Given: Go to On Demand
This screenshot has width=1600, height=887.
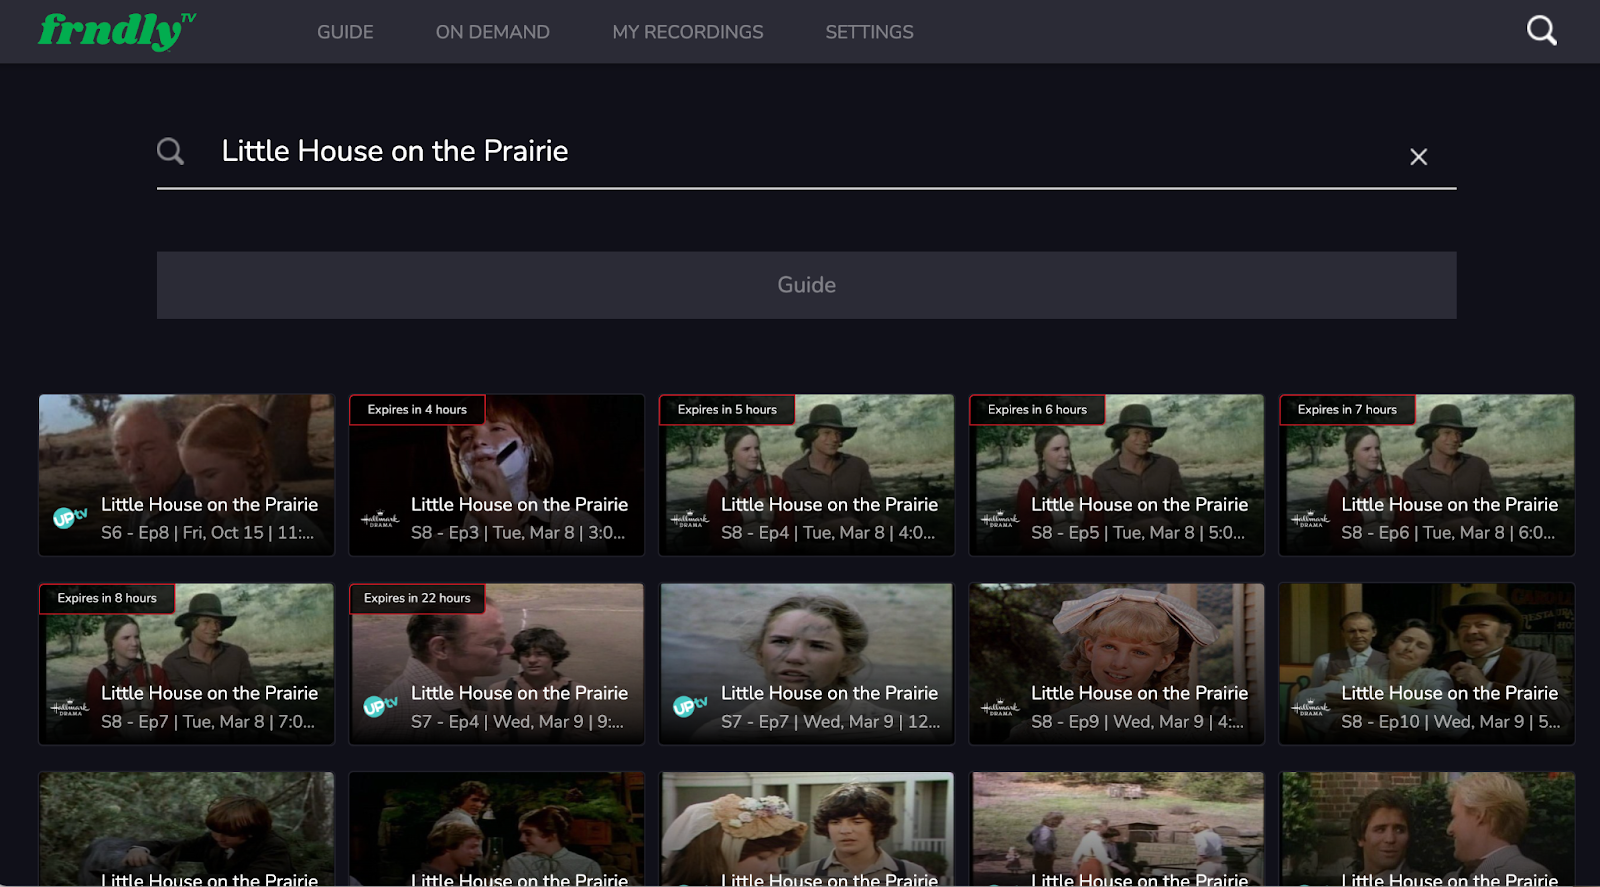Looking at the screenshot, I should (492, 32).
